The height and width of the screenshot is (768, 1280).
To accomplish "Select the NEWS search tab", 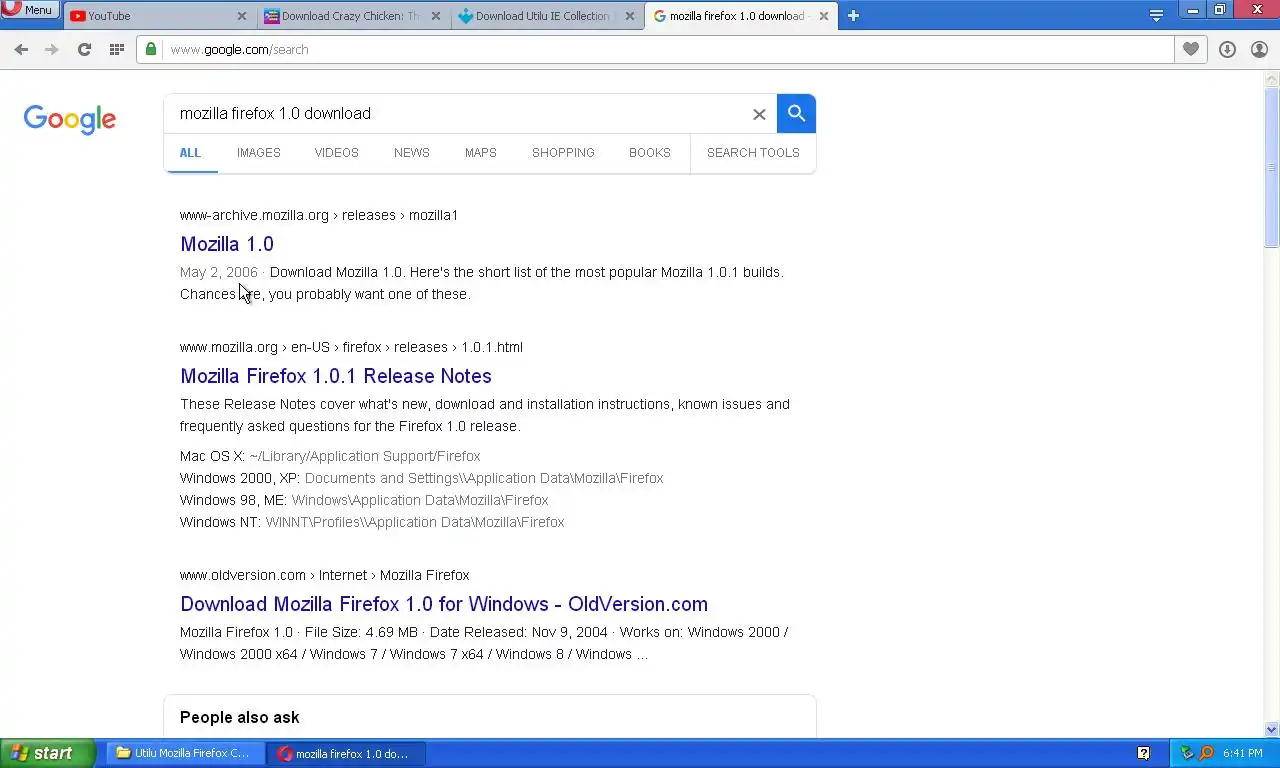I will (412, 153).
